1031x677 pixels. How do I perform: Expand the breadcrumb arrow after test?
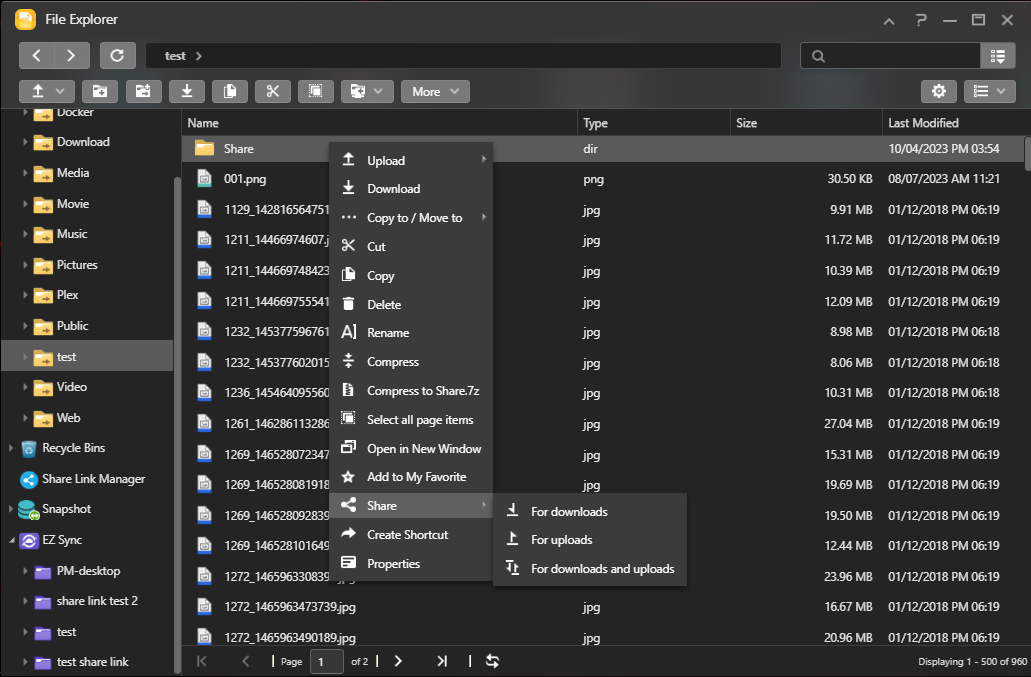coord(198,57)
